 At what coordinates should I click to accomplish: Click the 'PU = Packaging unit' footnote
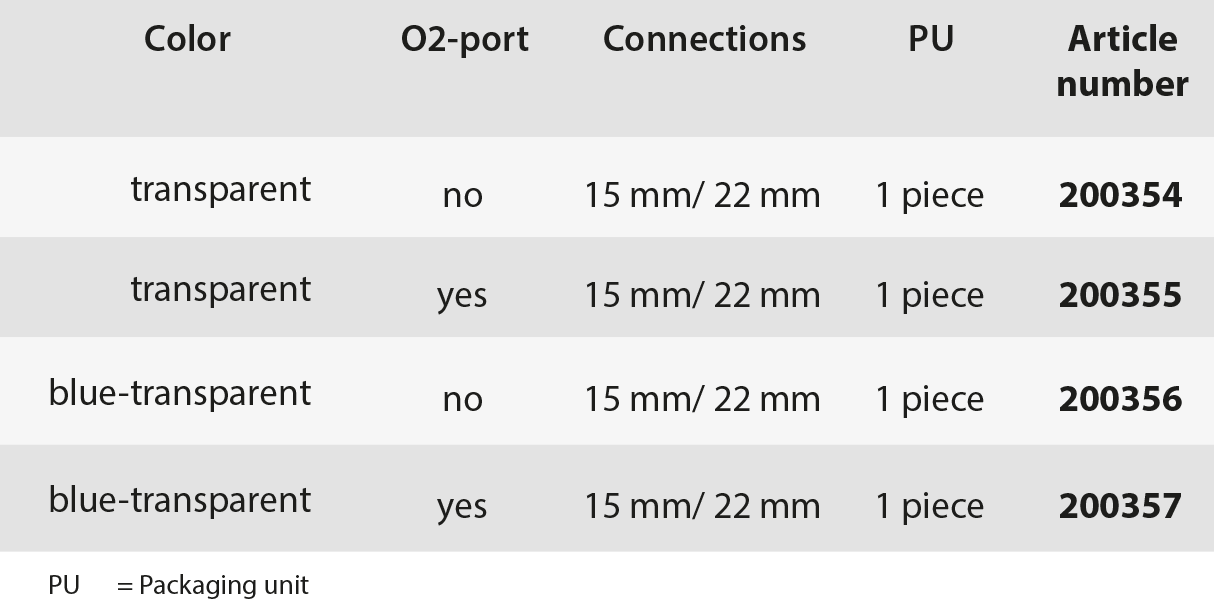point(179,585)
